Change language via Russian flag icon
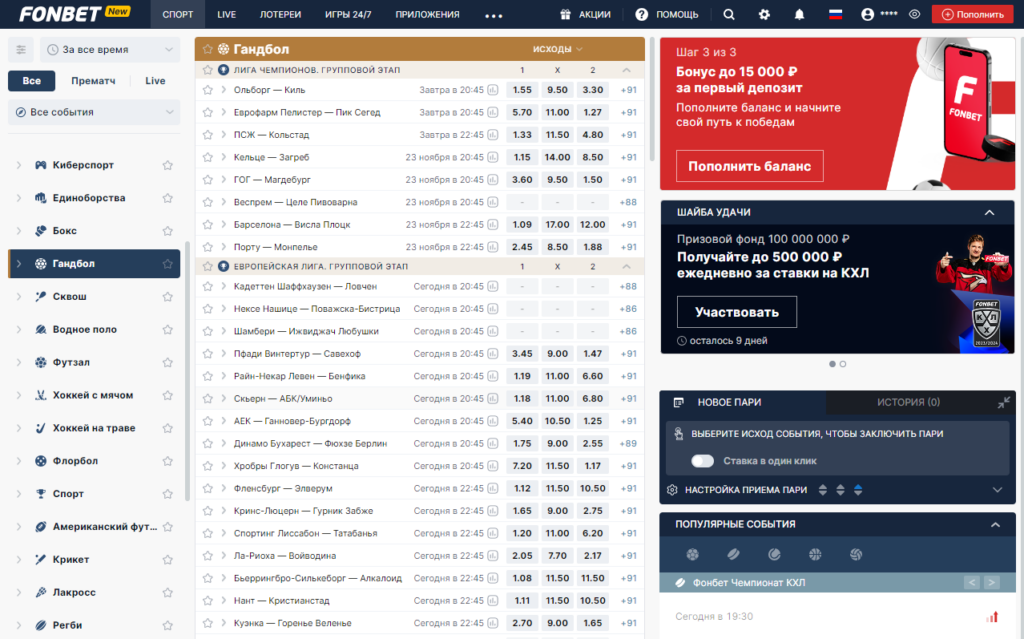 pyautogui.click(x=835, y=14)
